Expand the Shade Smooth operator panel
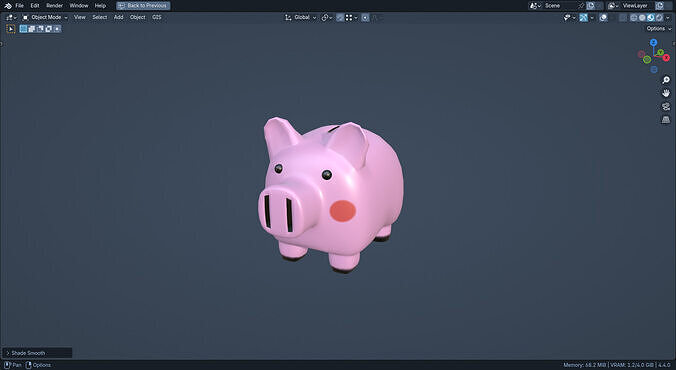This screenshot has height=370, width=676. pos(37,353)
